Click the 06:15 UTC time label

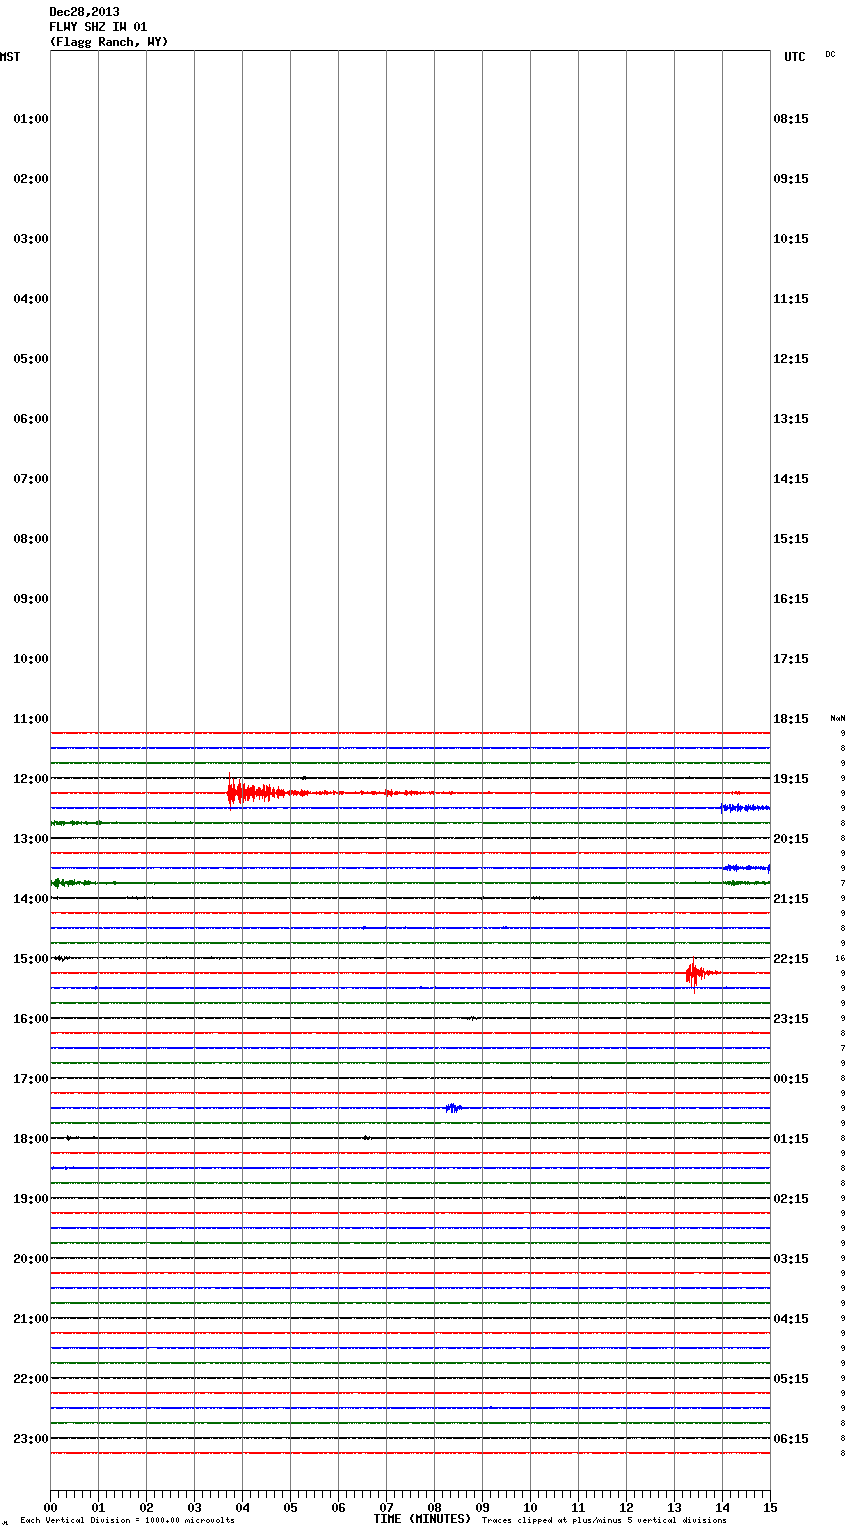pos(791,1439)
